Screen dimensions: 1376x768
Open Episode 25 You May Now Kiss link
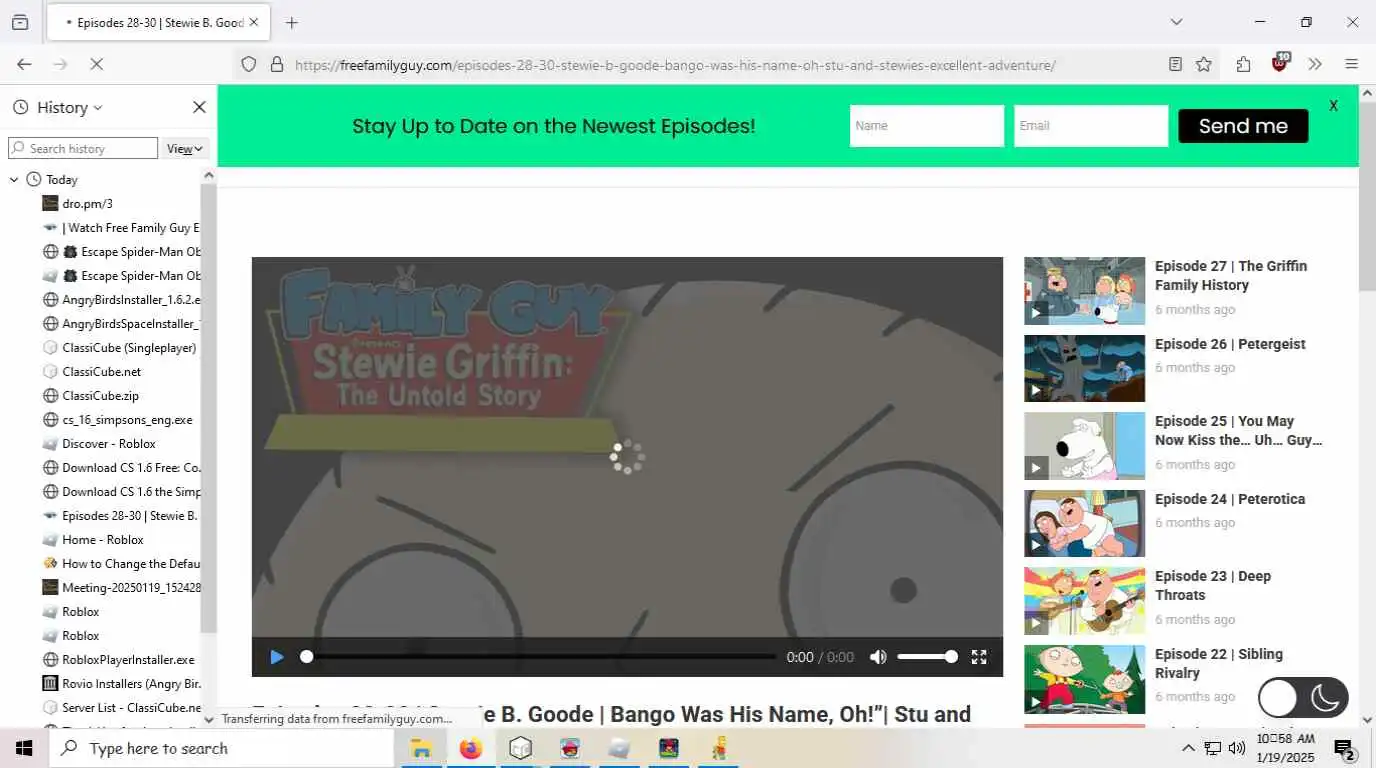point(1238,430)
